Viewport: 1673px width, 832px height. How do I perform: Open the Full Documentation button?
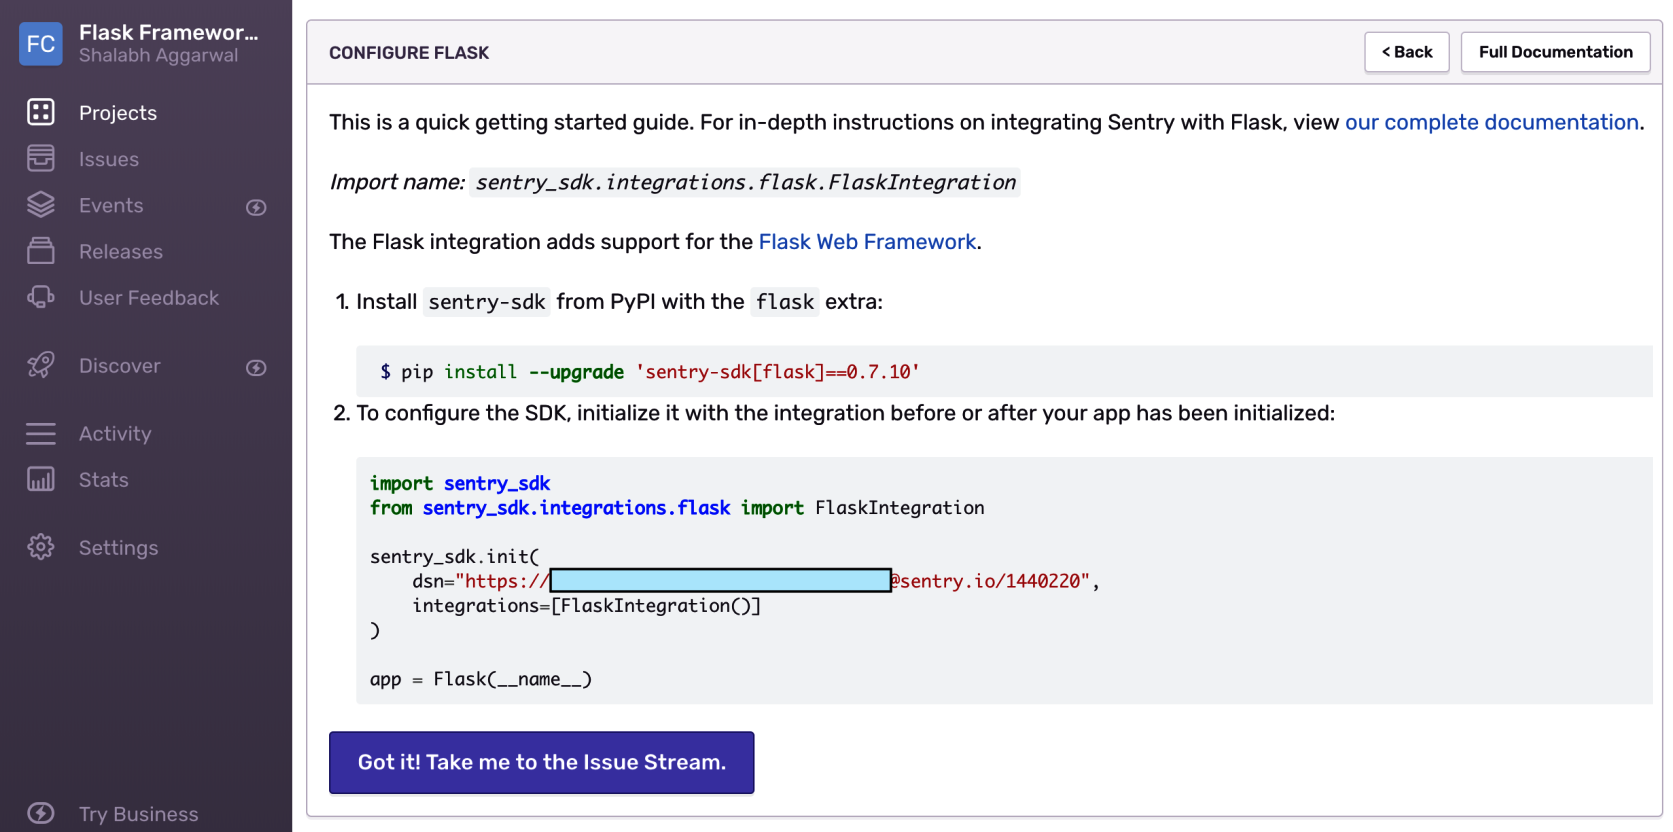pyautogui.click(x=1555, y=52)
